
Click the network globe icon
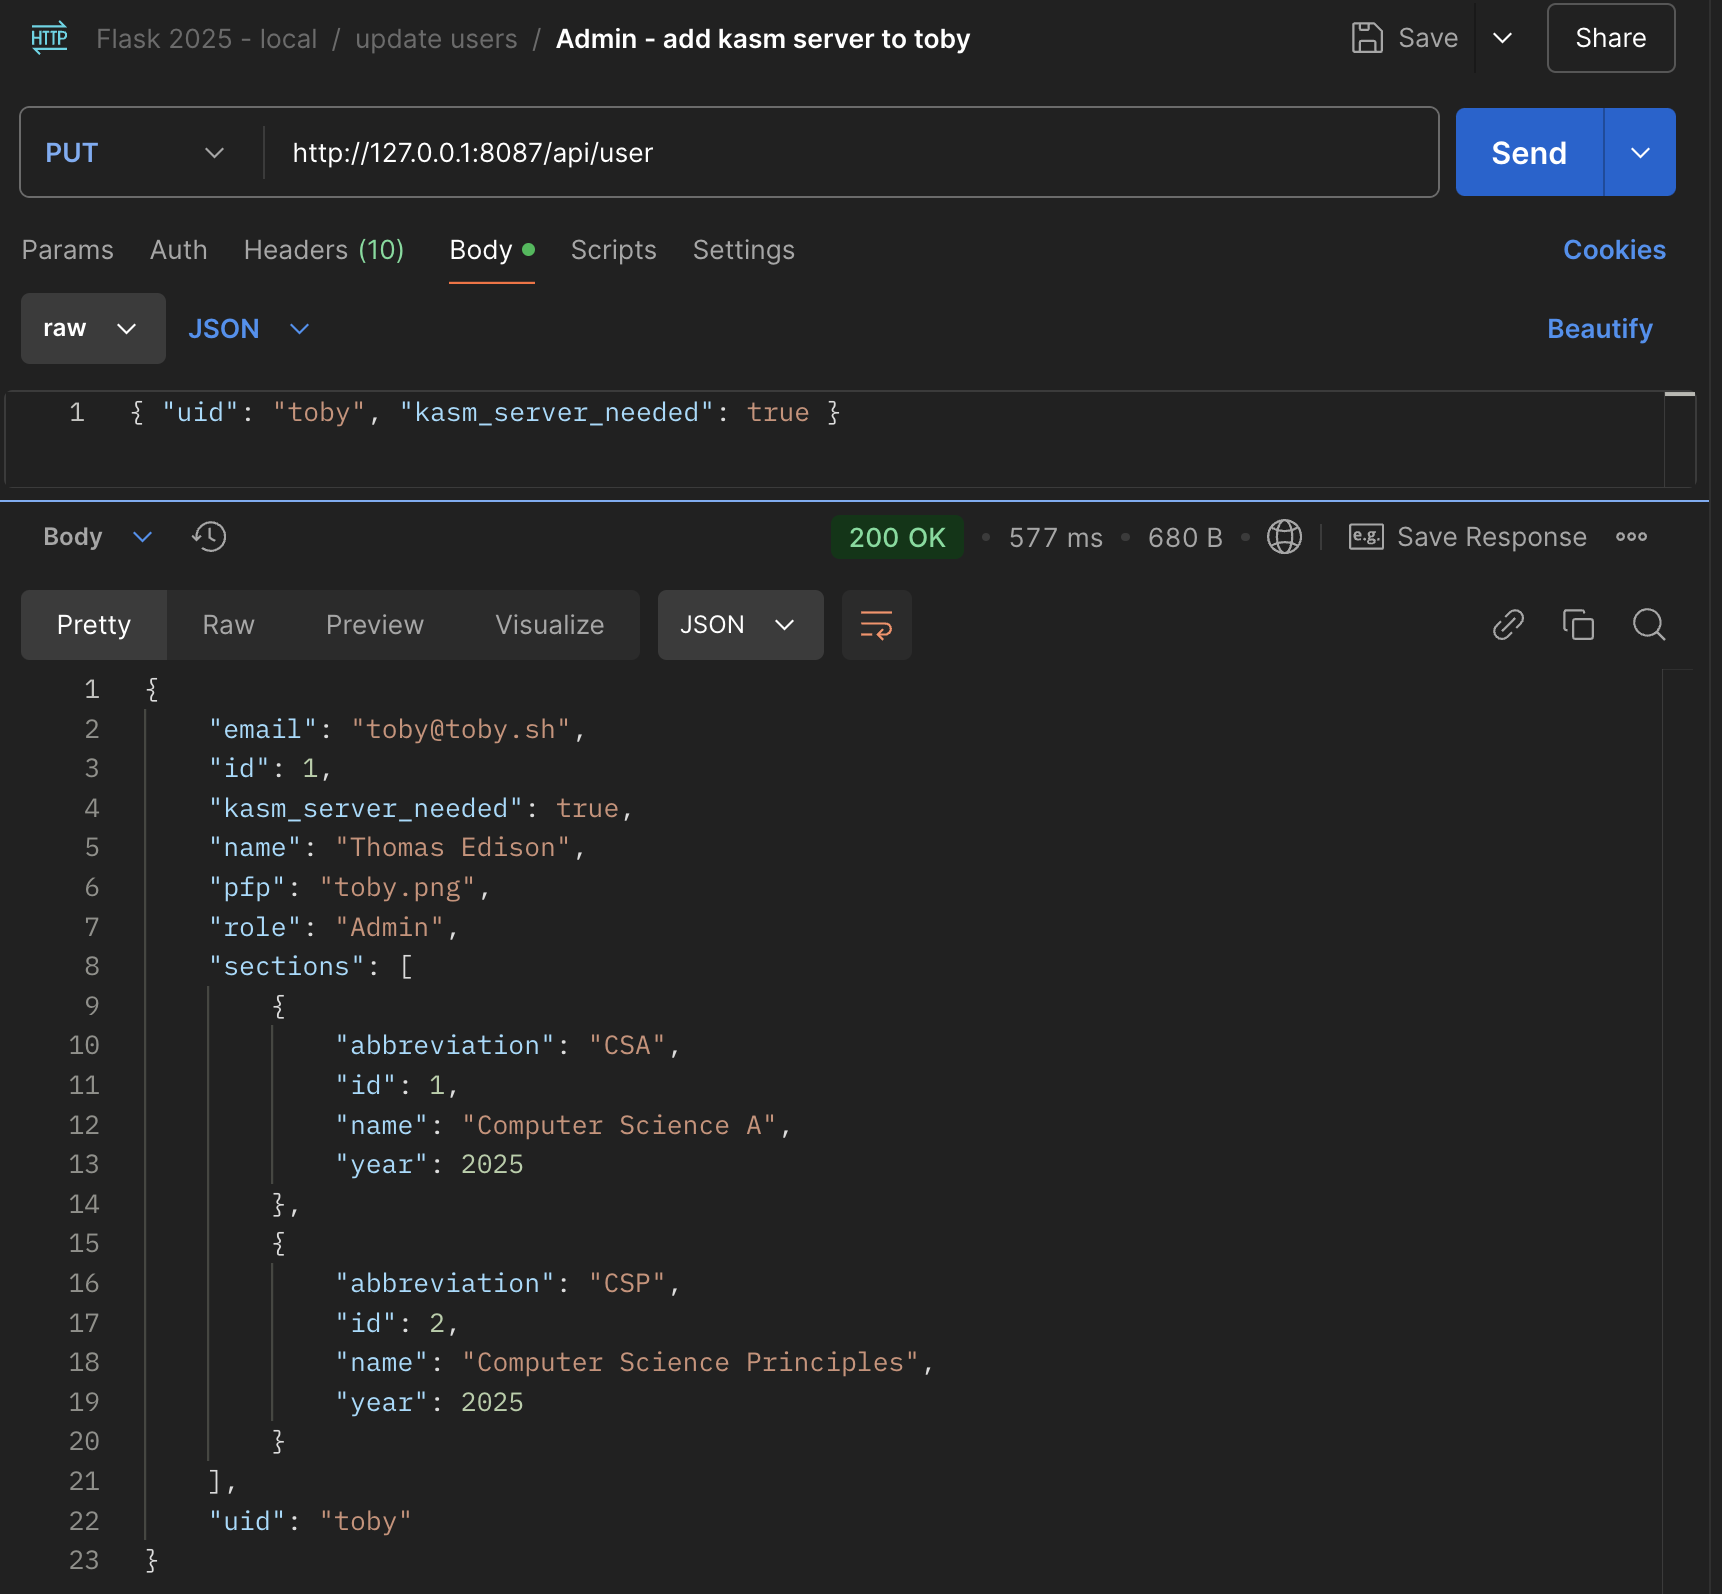click(x=1284, y=537)
